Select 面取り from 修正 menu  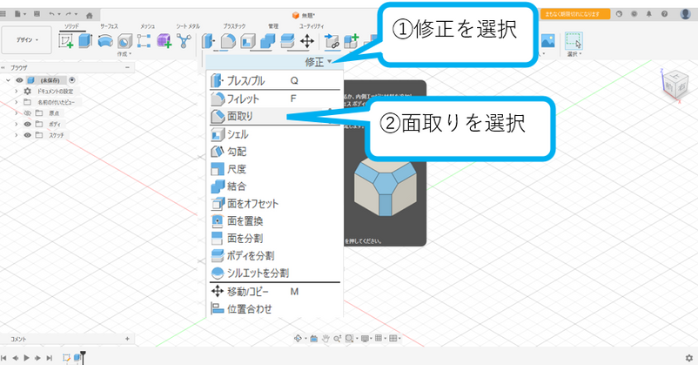[275, 116]
